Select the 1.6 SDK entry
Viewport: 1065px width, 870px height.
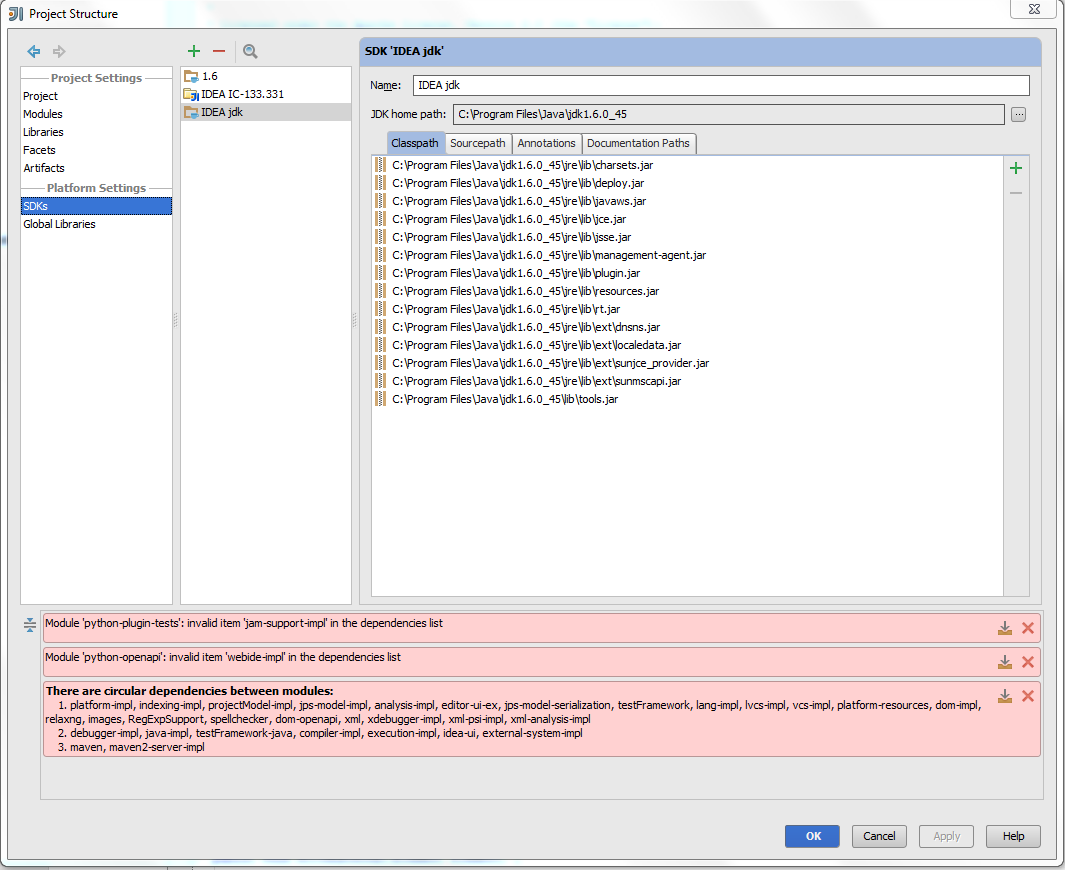pos(210,76)
